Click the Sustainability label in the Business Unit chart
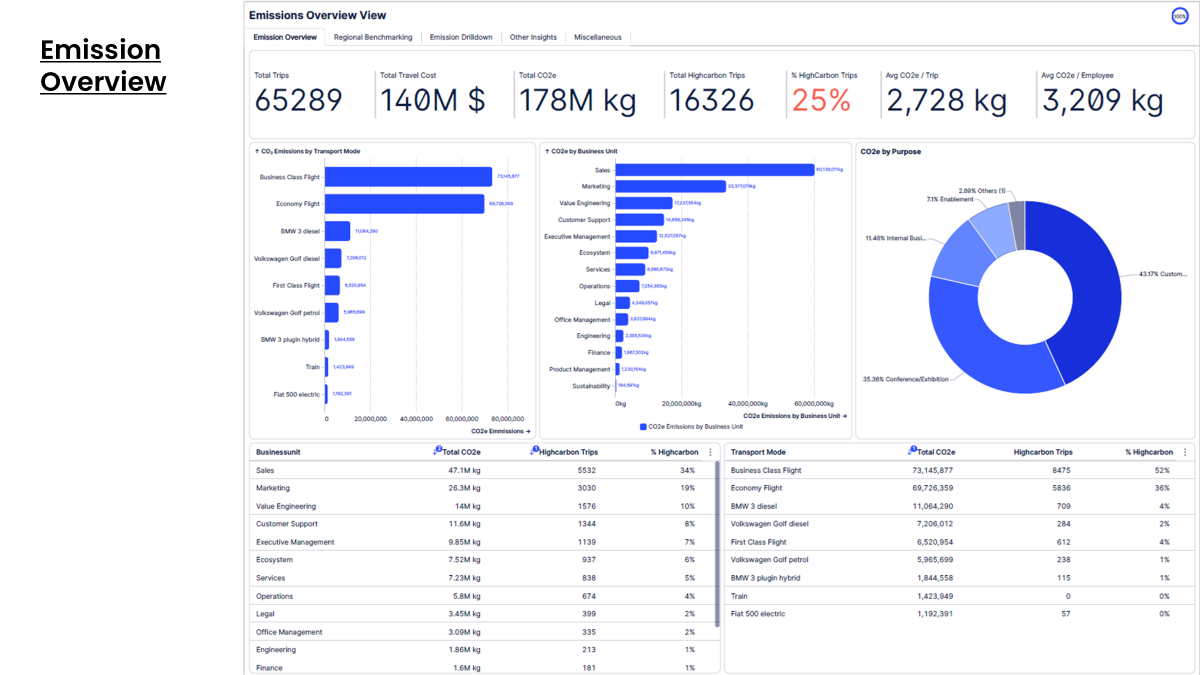The height and width of the screenshot is (675, 1200). point(591,386)
